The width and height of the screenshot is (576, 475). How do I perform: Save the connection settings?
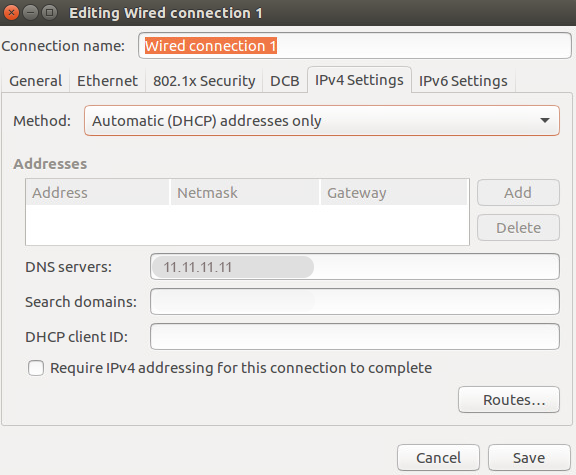point(529,458)
